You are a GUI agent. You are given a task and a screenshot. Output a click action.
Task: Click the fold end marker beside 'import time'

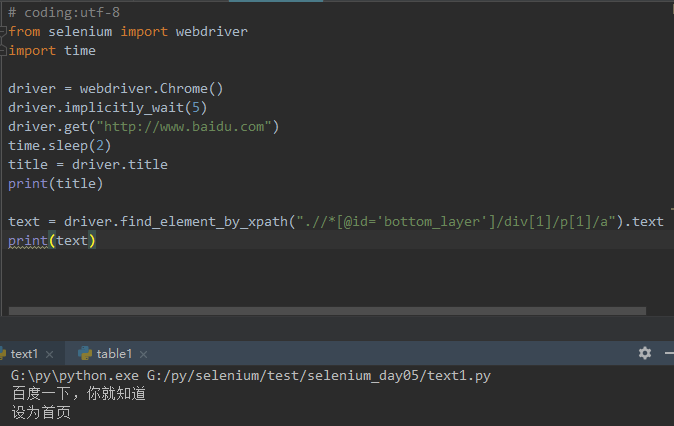[x=4, y=50]
